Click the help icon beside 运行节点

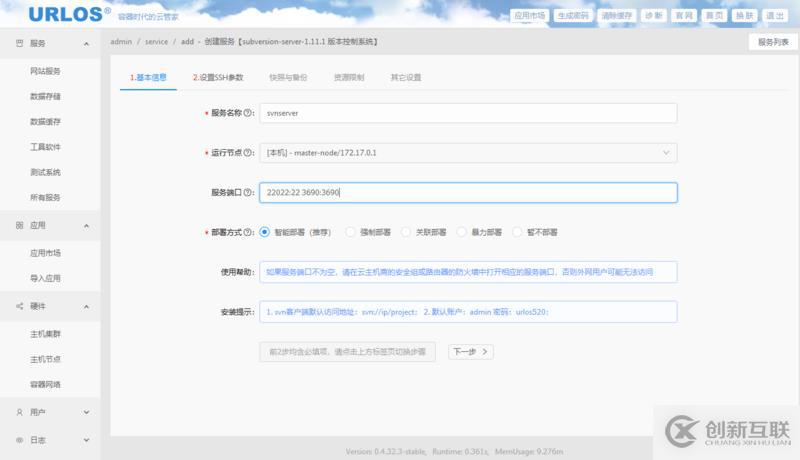pyautogui.click(x=248, y=153)
